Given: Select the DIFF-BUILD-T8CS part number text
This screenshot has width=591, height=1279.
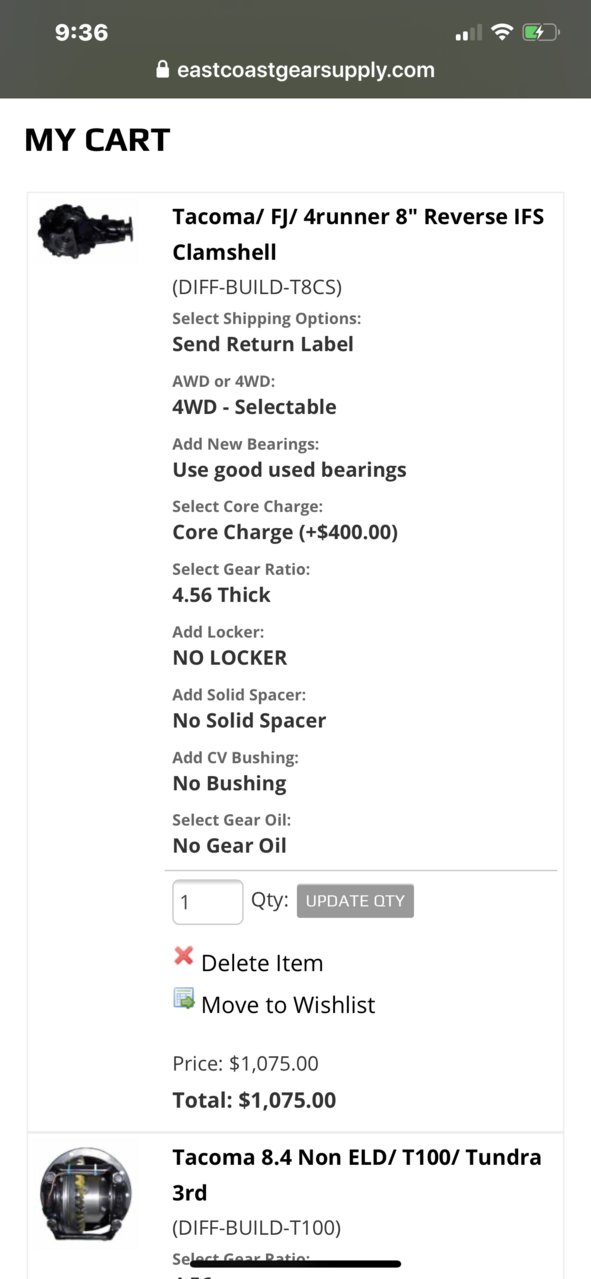Looking at the screenshot, I should tap(257, 288).
